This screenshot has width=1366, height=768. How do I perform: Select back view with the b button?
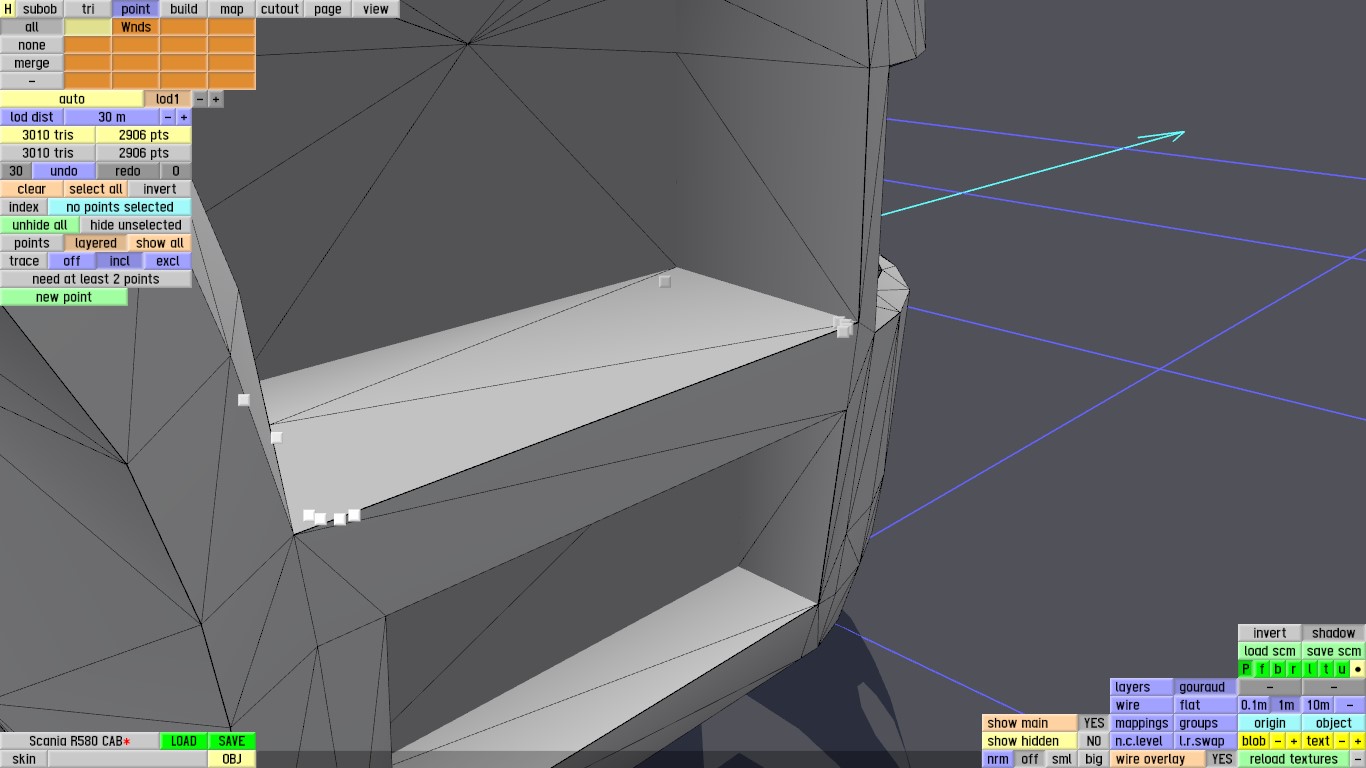coord(1278,669)
